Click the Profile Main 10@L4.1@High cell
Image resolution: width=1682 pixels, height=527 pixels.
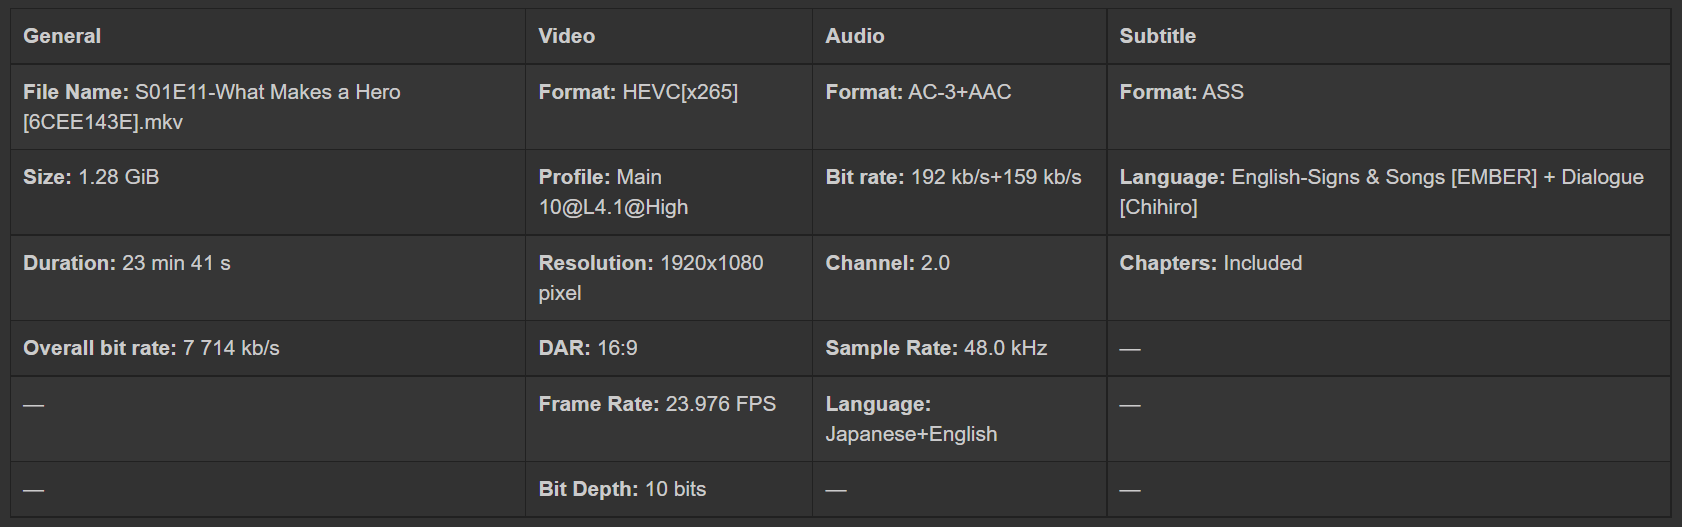click(x=613, y=192)
